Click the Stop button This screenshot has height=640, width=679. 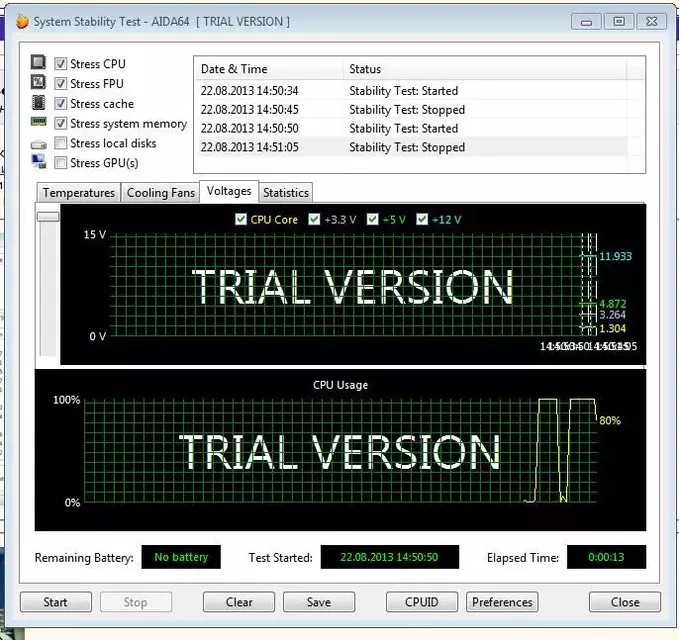(x=136, y=602)
